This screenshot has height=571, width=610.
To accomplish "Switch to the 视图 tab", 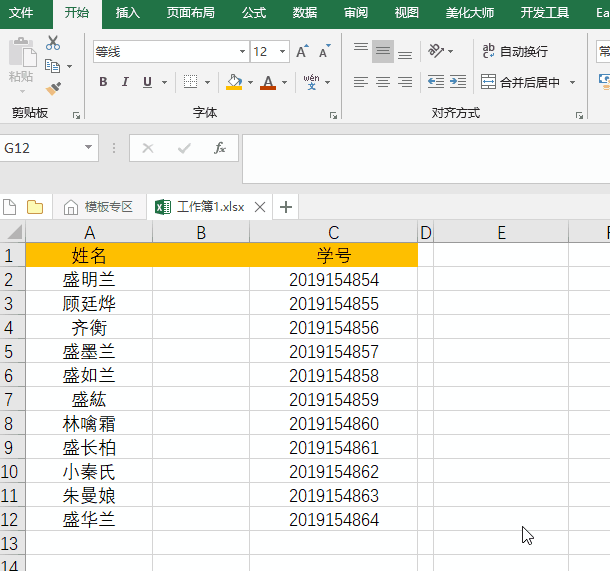I will 407,13.
